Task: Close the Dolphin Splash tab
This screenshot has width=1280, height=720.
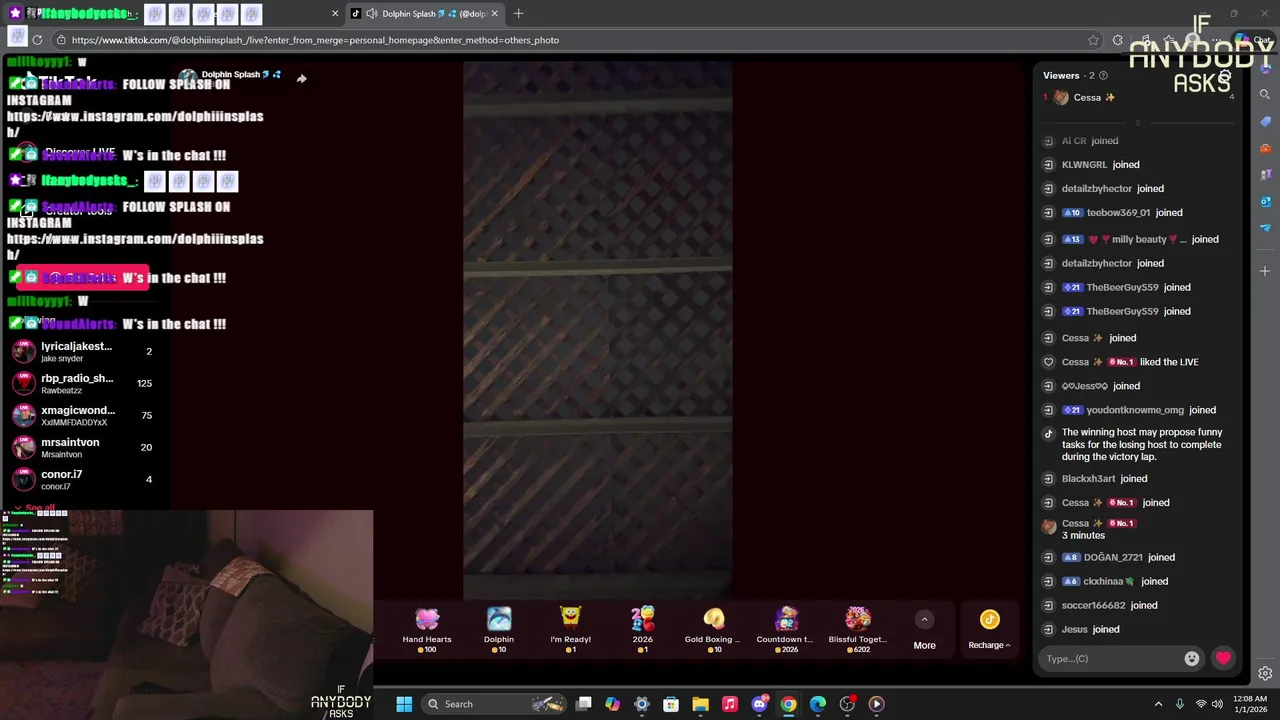Action: pyautogui.click(x=494, y=14)
